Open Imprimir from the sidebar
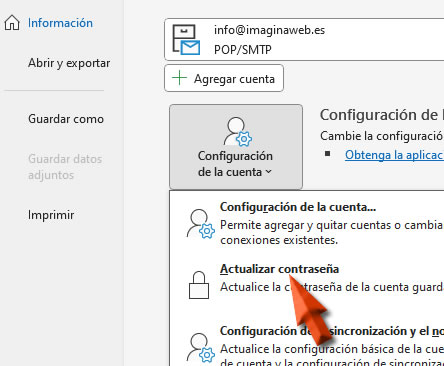The image size is (444, 366). 51,215
